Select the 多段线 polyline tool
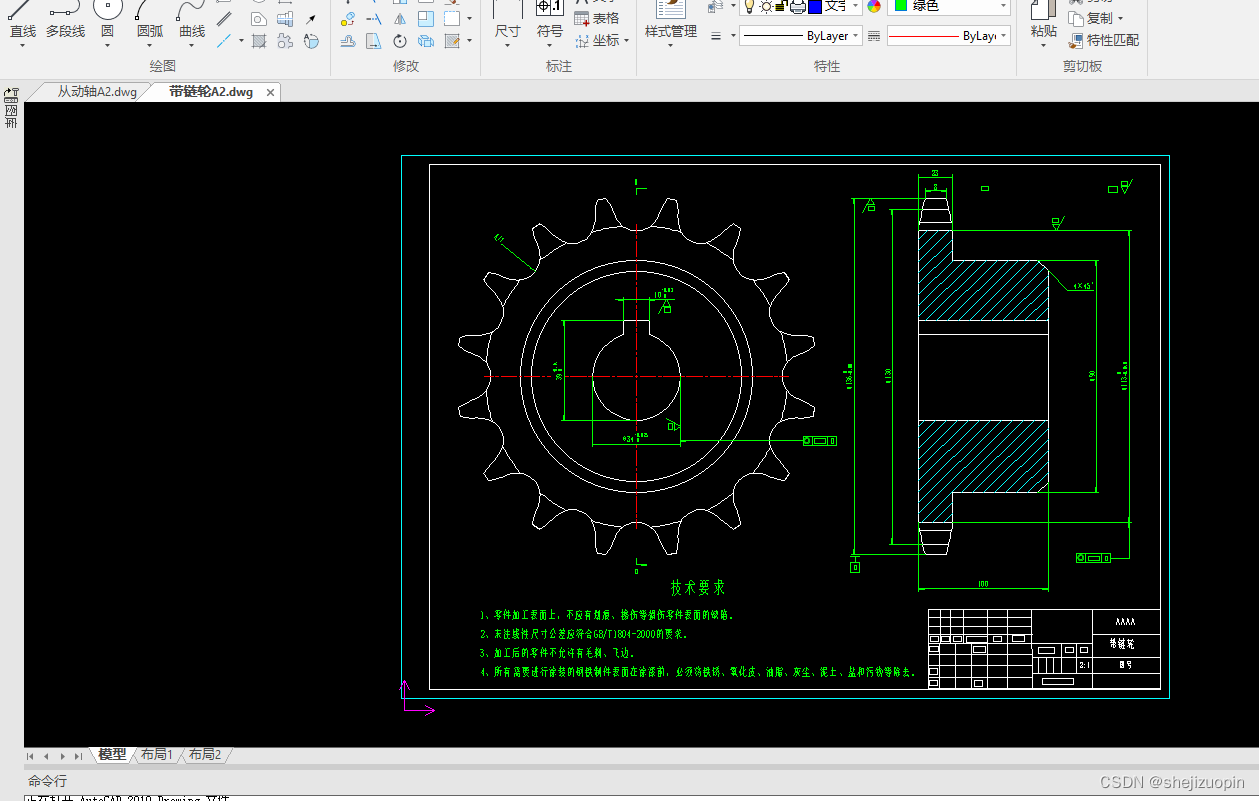1259x801 pixels. tap(65, 20)
